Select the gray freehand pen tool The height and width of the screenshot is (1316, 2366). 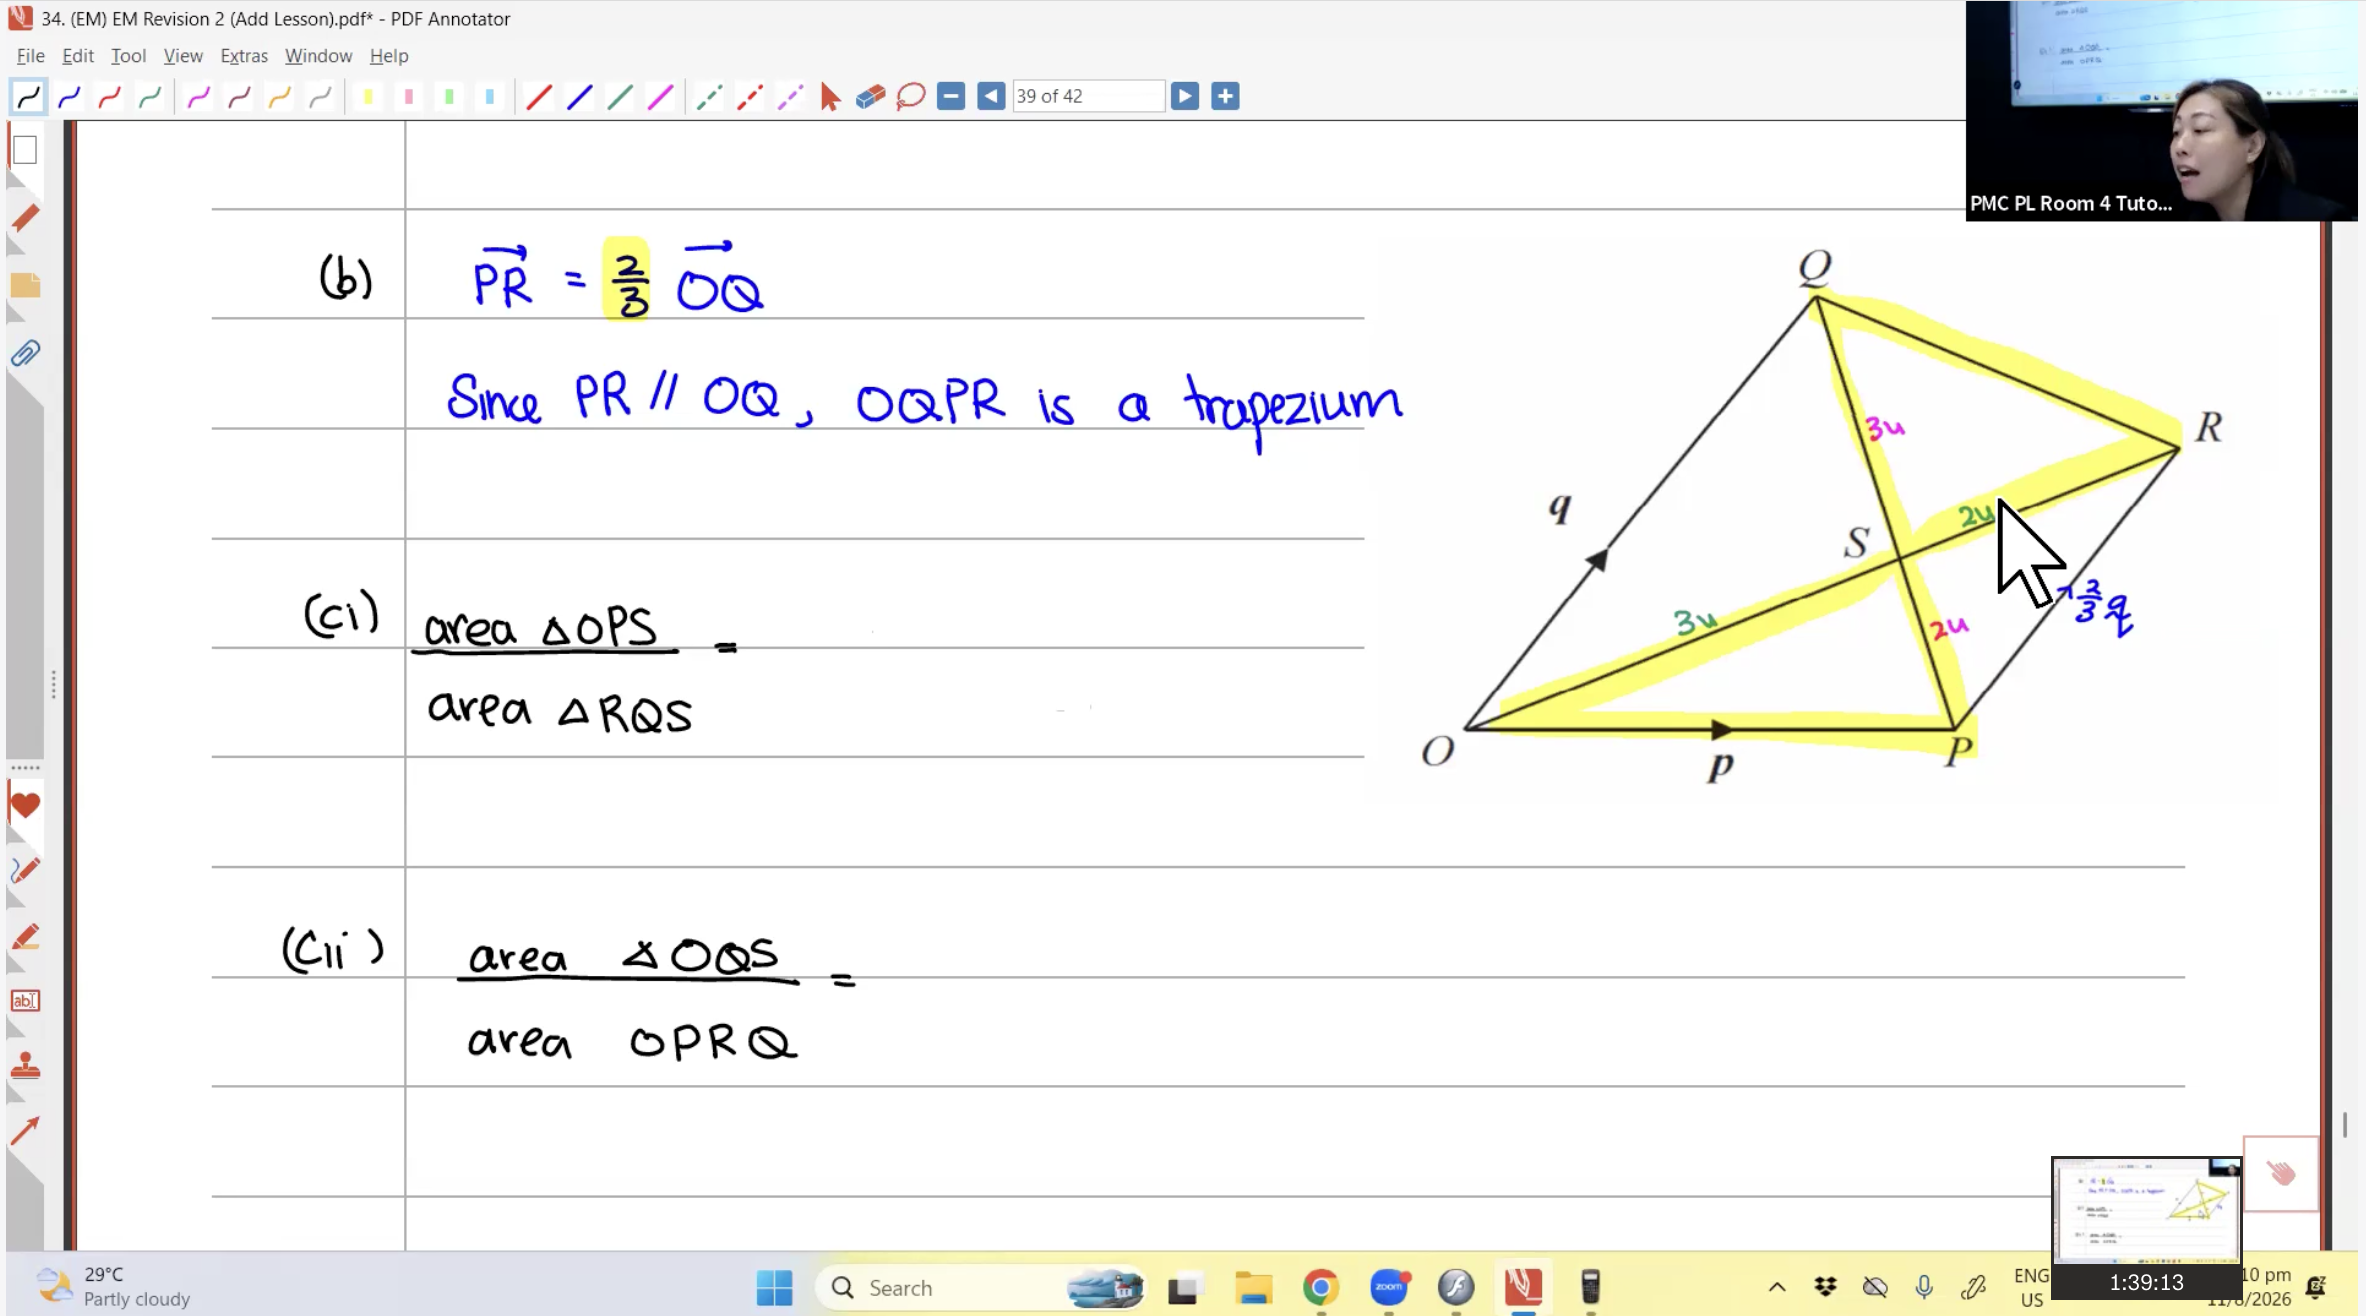tap(319, 97)
